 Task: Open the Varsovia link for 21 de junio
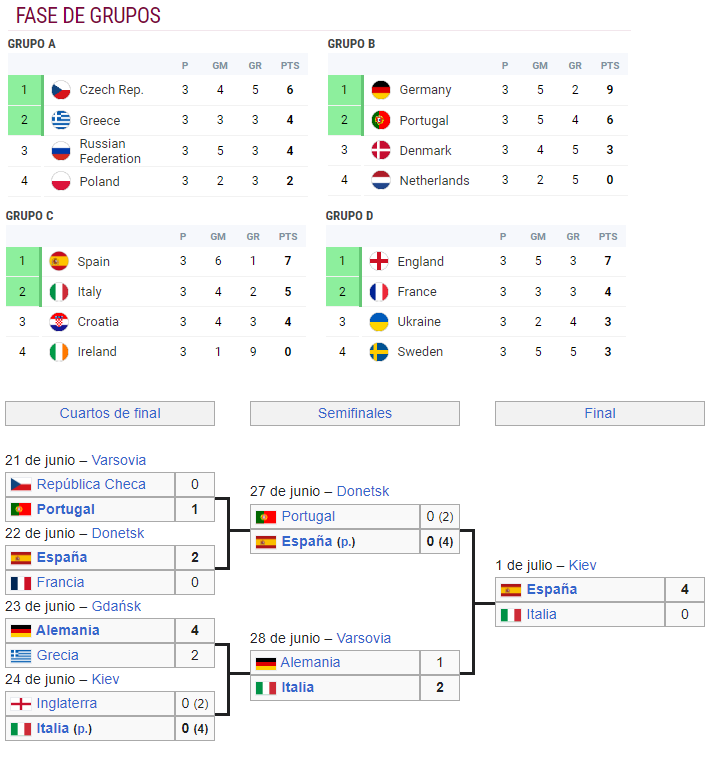click(x=119, y=461)
